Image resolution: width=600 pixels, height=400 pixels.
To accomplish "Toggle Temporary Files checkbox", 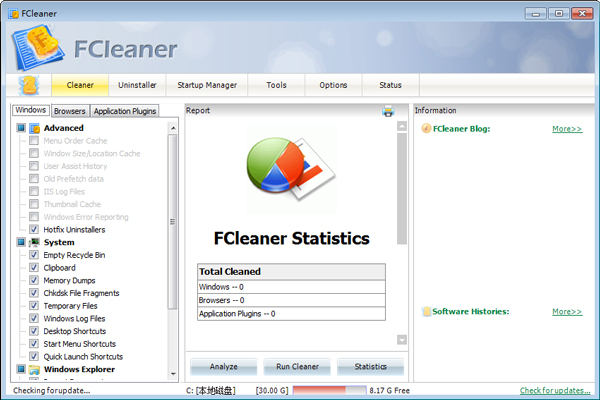I will pyautogui.click(x=34, y=305).
